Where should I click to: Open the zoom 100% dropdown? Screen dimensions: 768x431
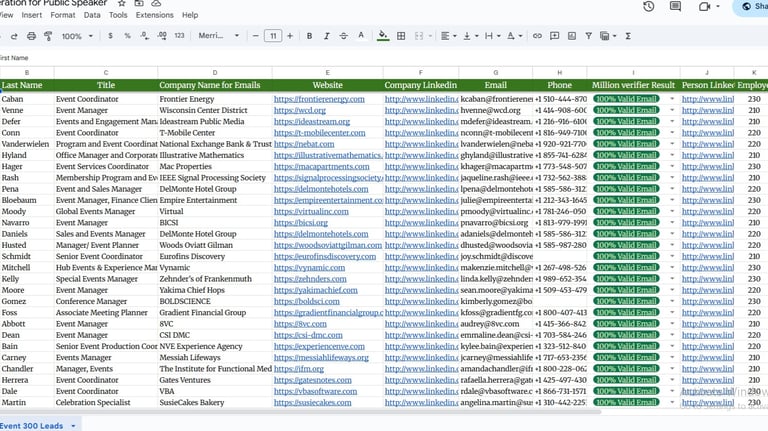[76, 36]
